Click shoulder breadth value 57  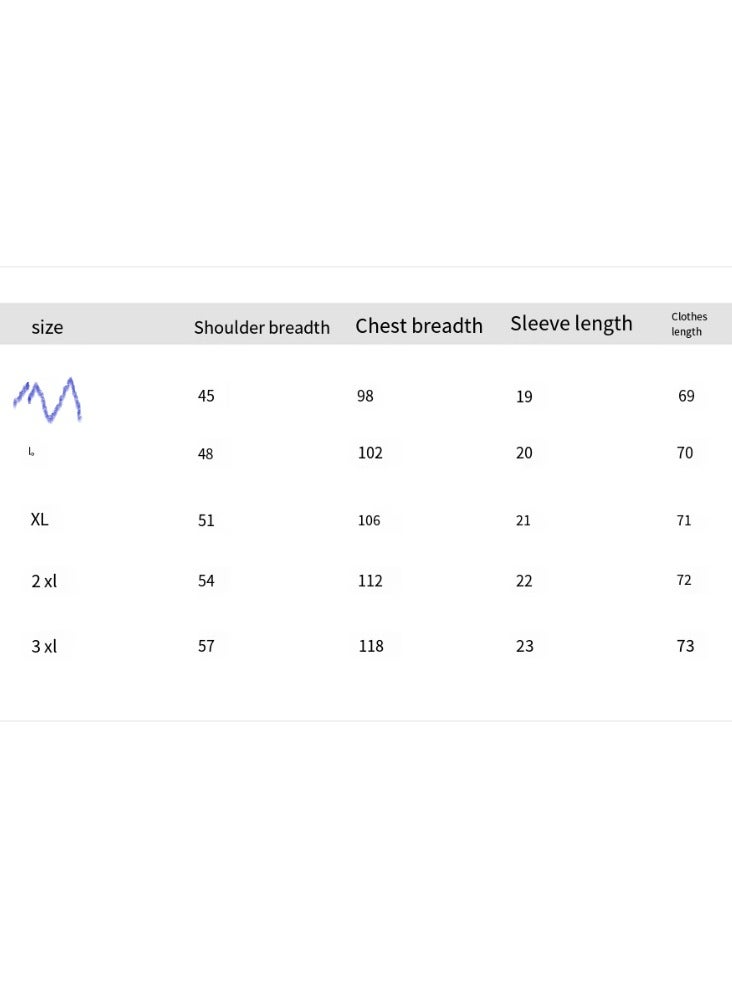pos(206,646)
